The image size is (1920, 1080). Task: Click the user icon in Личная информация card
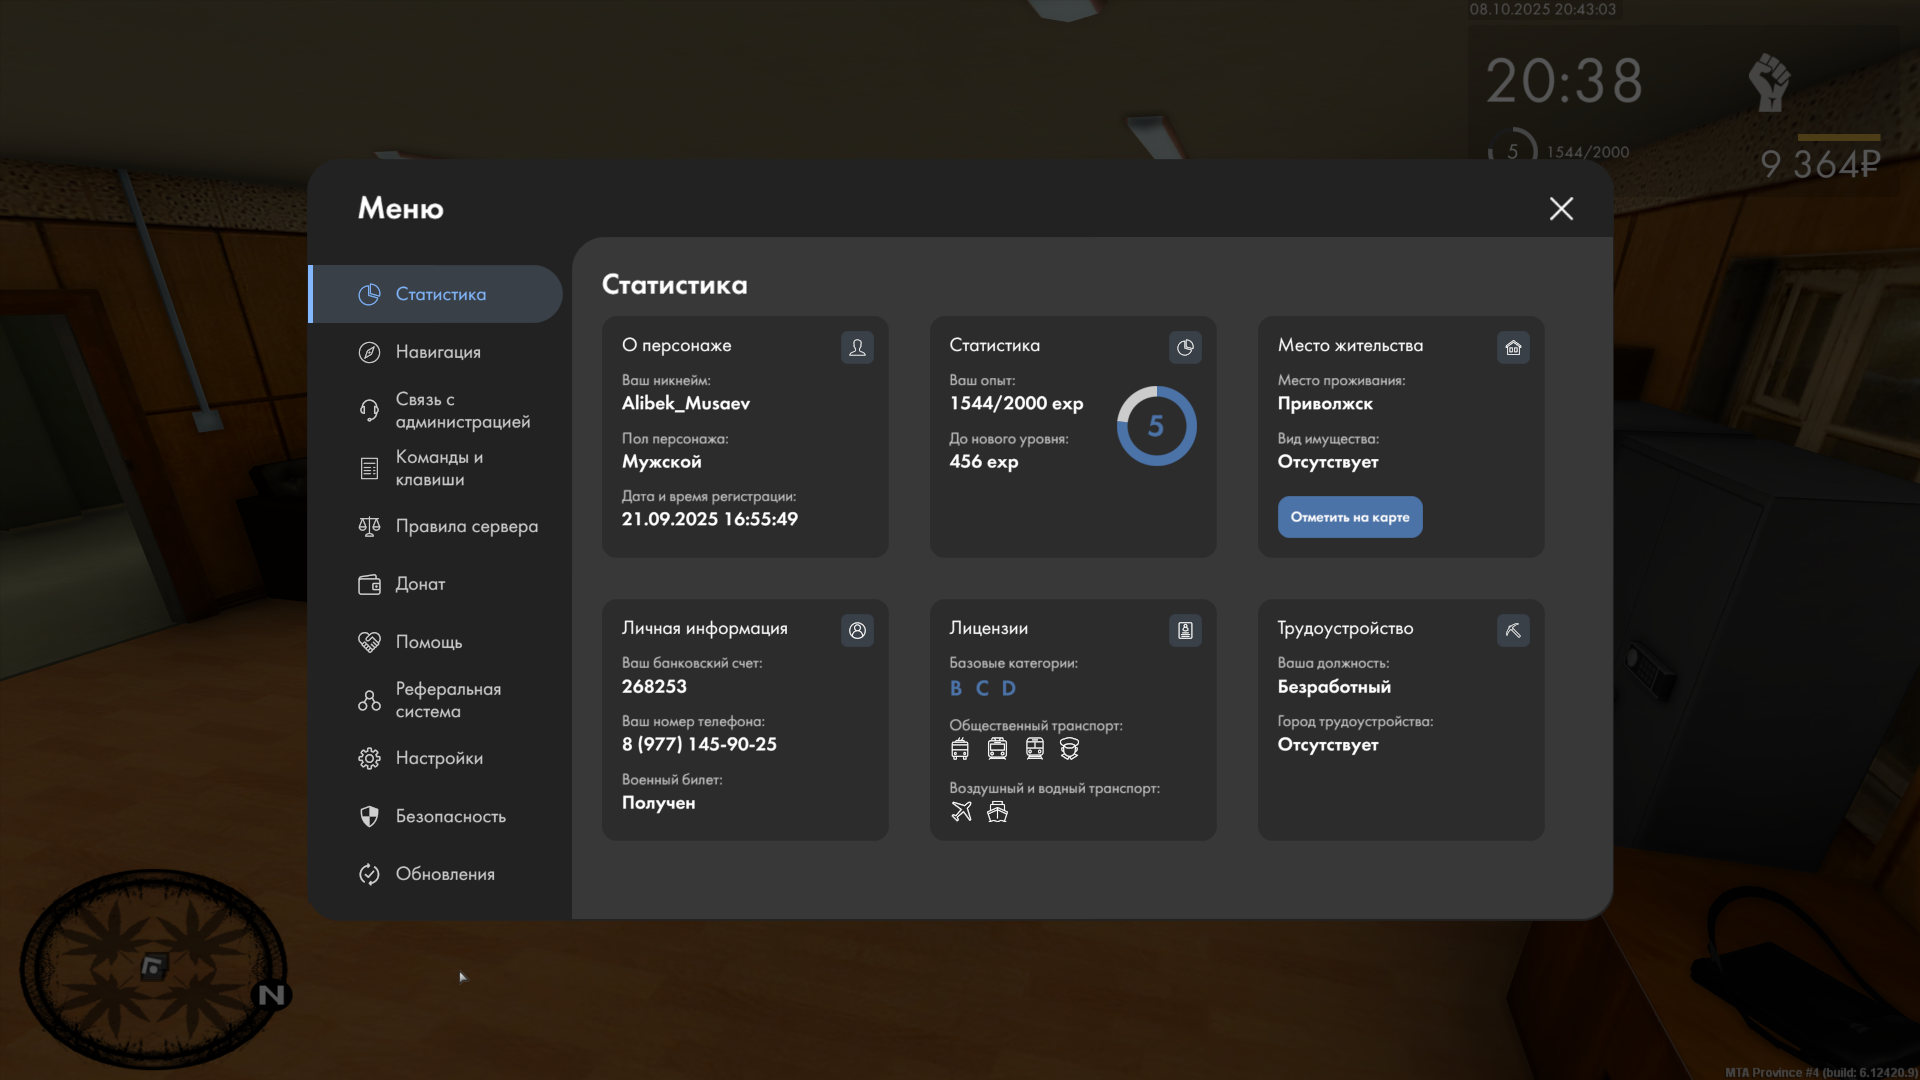click(x=857, y=630)
